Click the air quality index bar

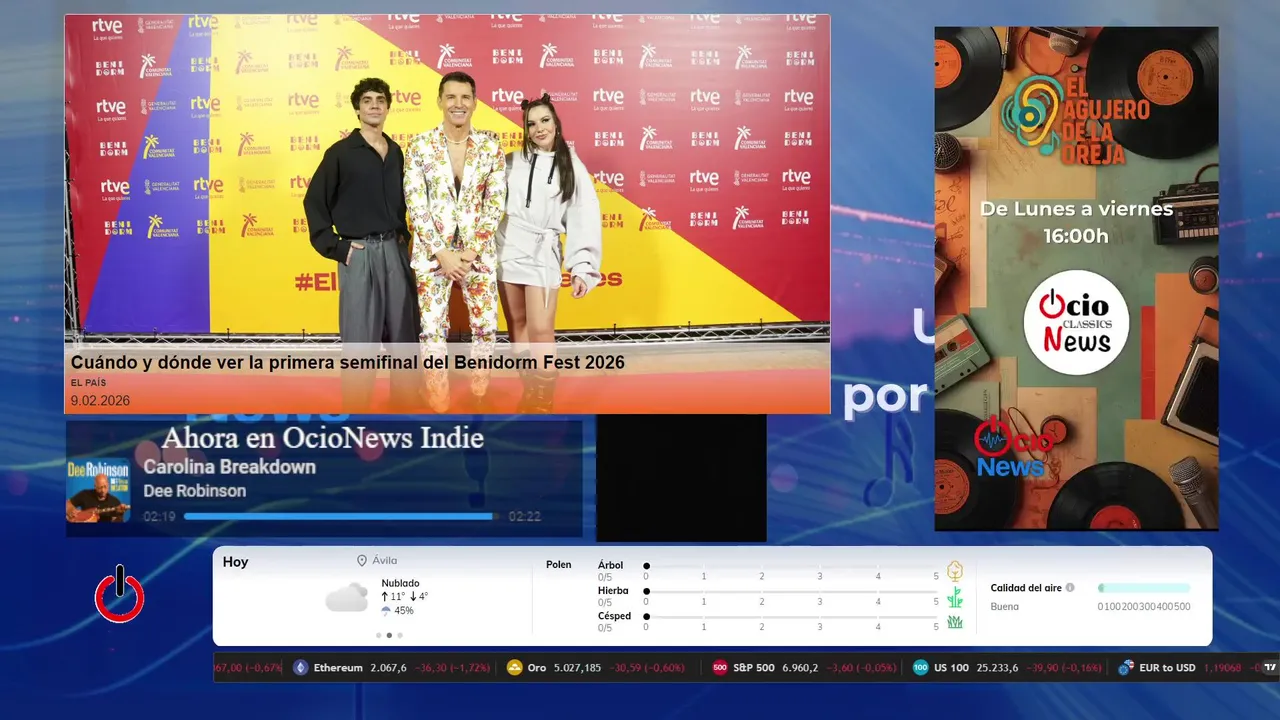pyautogui.click(x=1144, y=588)
